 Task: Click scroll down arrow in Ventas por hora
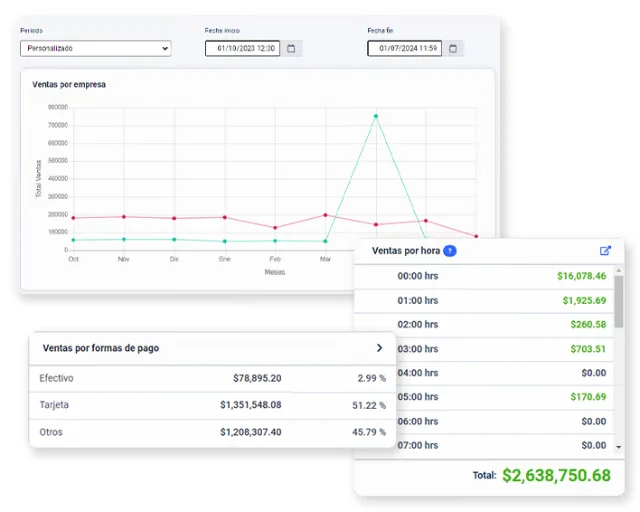(619, 447)
